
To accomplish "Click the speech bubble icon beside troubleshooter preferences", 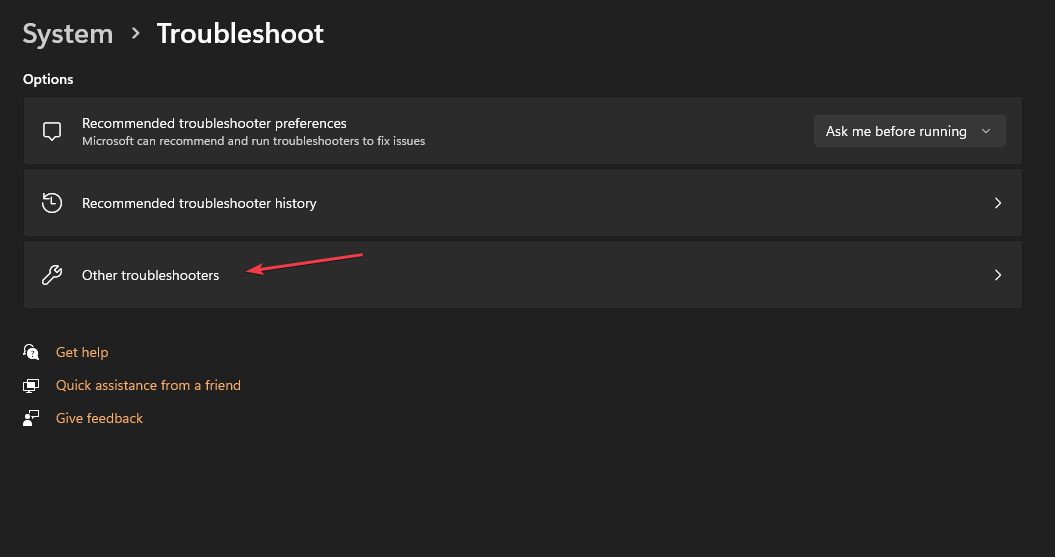I will (52, 131).
